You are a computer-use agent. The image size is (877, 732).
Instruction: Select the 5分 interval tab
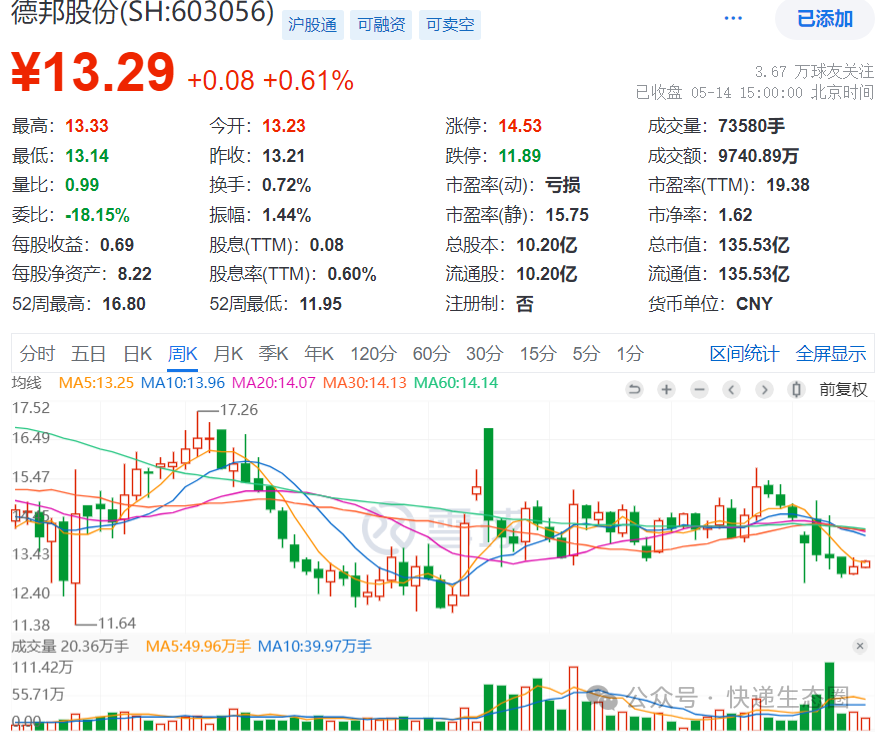point(586,353)
